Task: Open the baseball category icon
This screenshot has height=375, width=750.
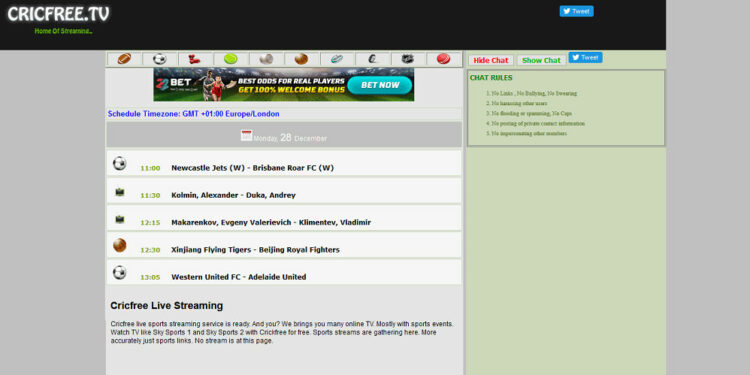Action: click(x=266, y=59)
